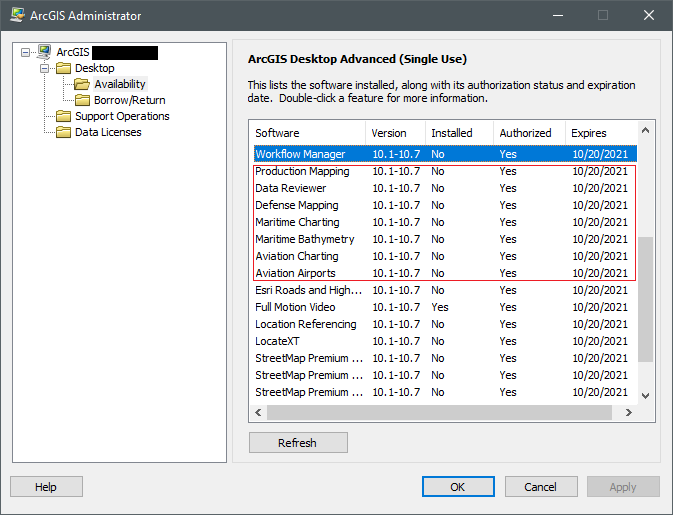
Task: Select the Desktop tree label
Action: pos(94,68)
